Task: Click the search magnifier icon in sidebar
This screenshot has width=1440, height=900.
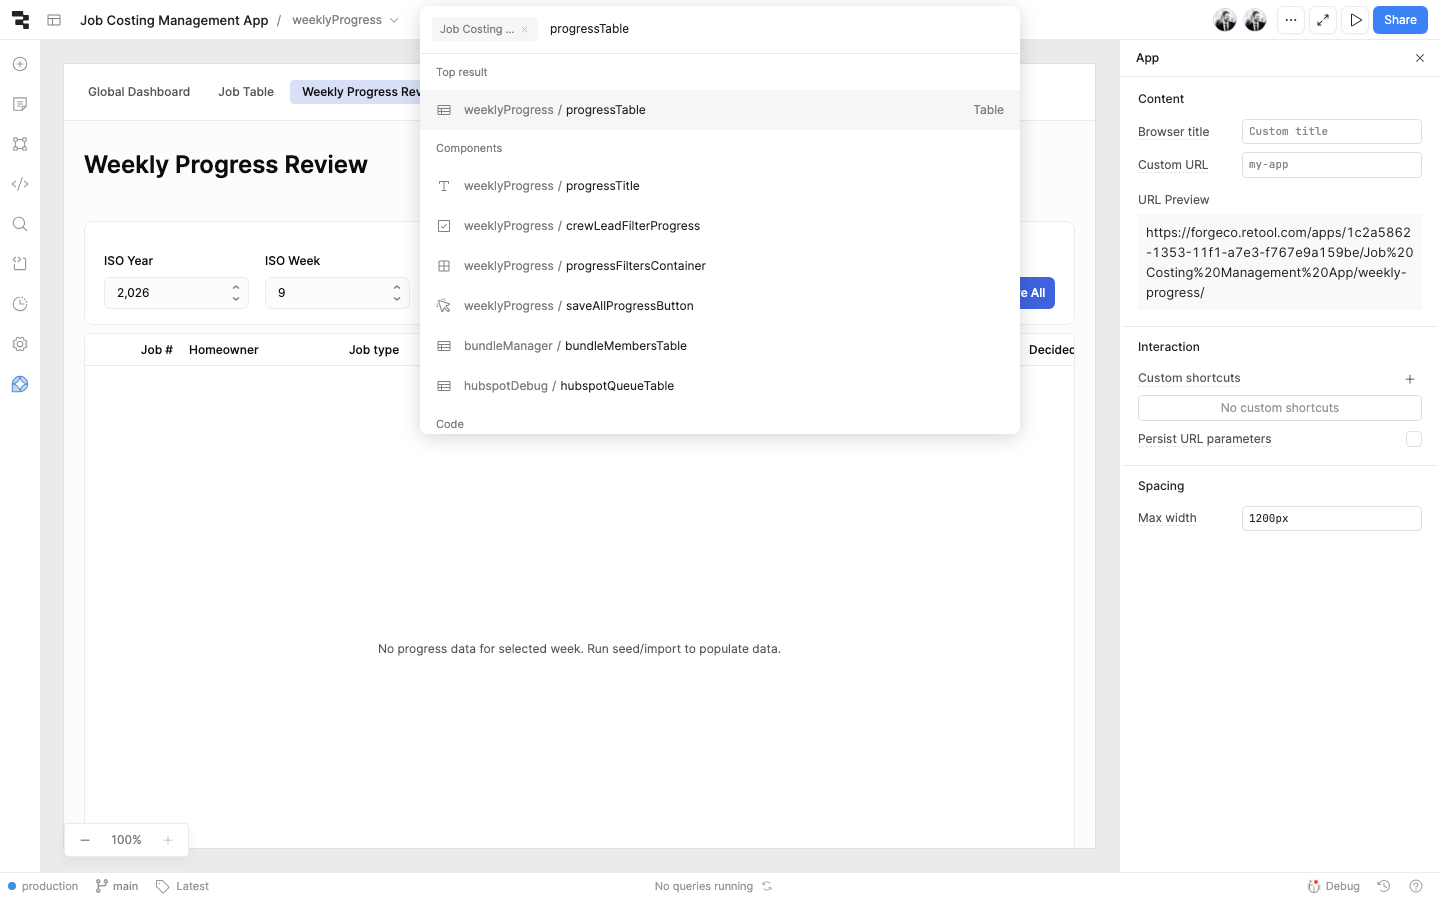Action: [20, 224]
